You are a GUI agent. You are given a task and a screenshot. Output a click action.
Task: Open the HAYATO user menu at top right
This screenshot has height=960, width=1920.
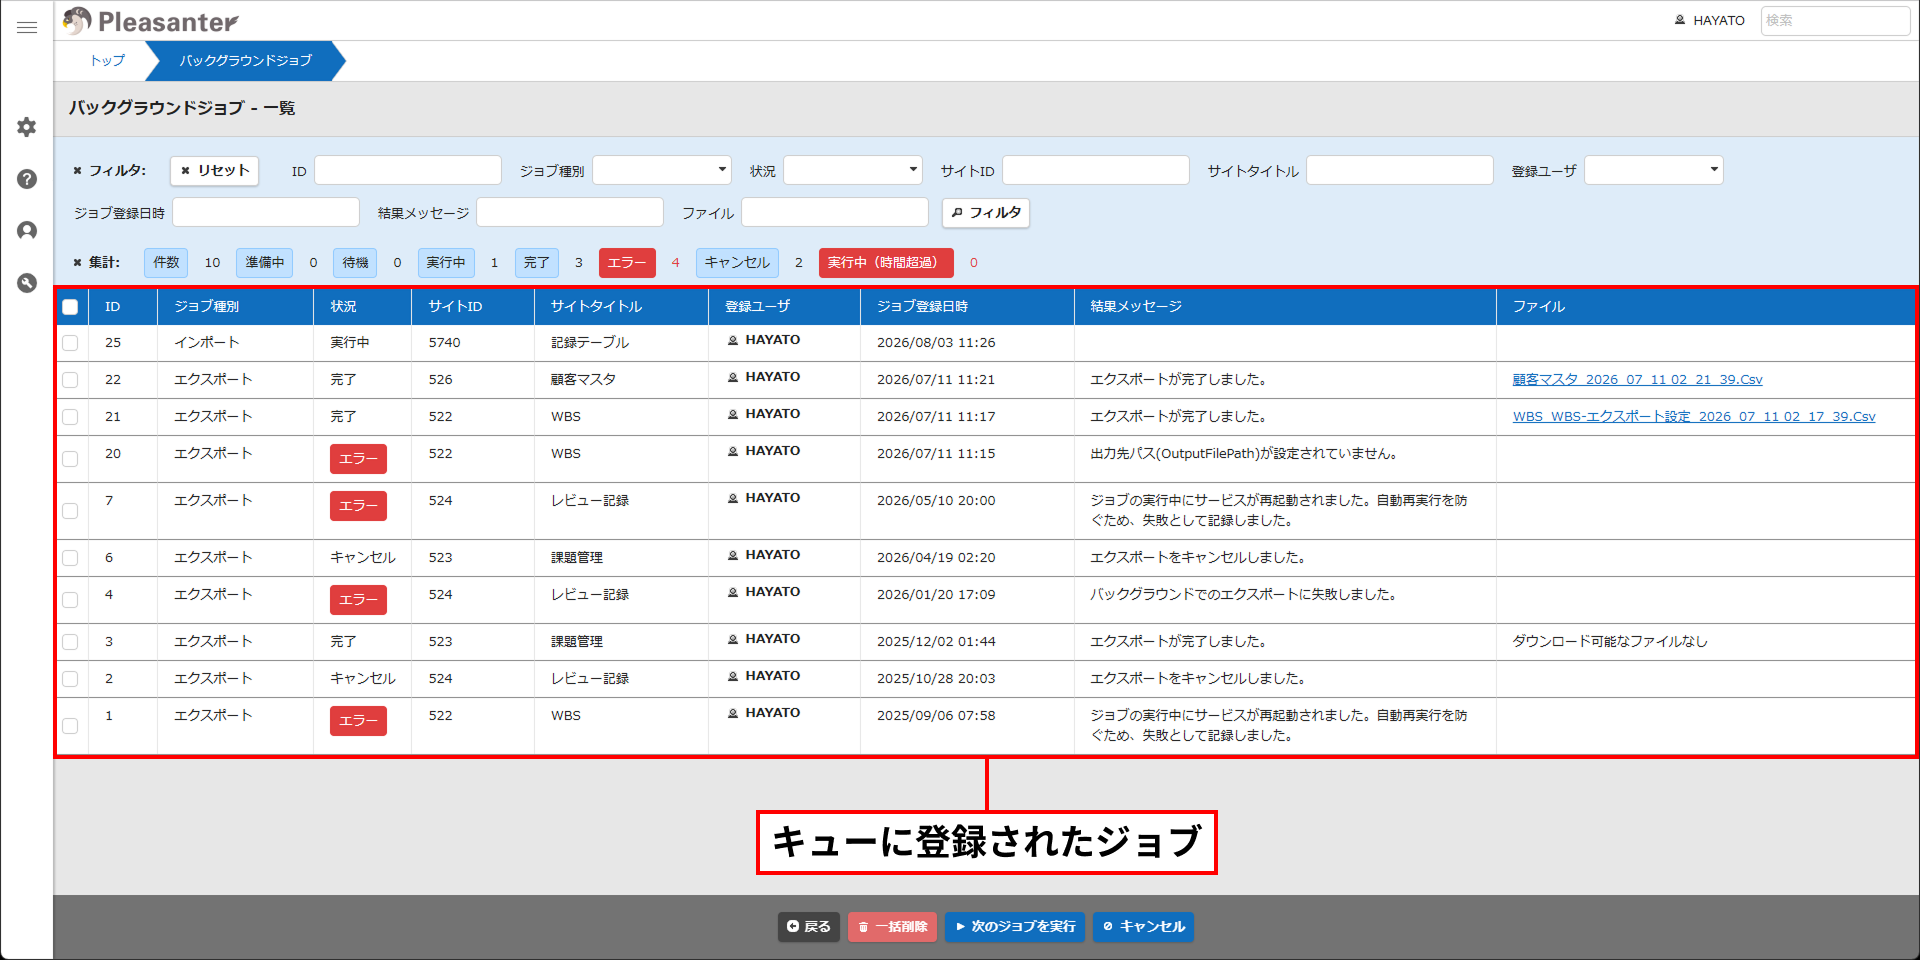coord(1710,20)
